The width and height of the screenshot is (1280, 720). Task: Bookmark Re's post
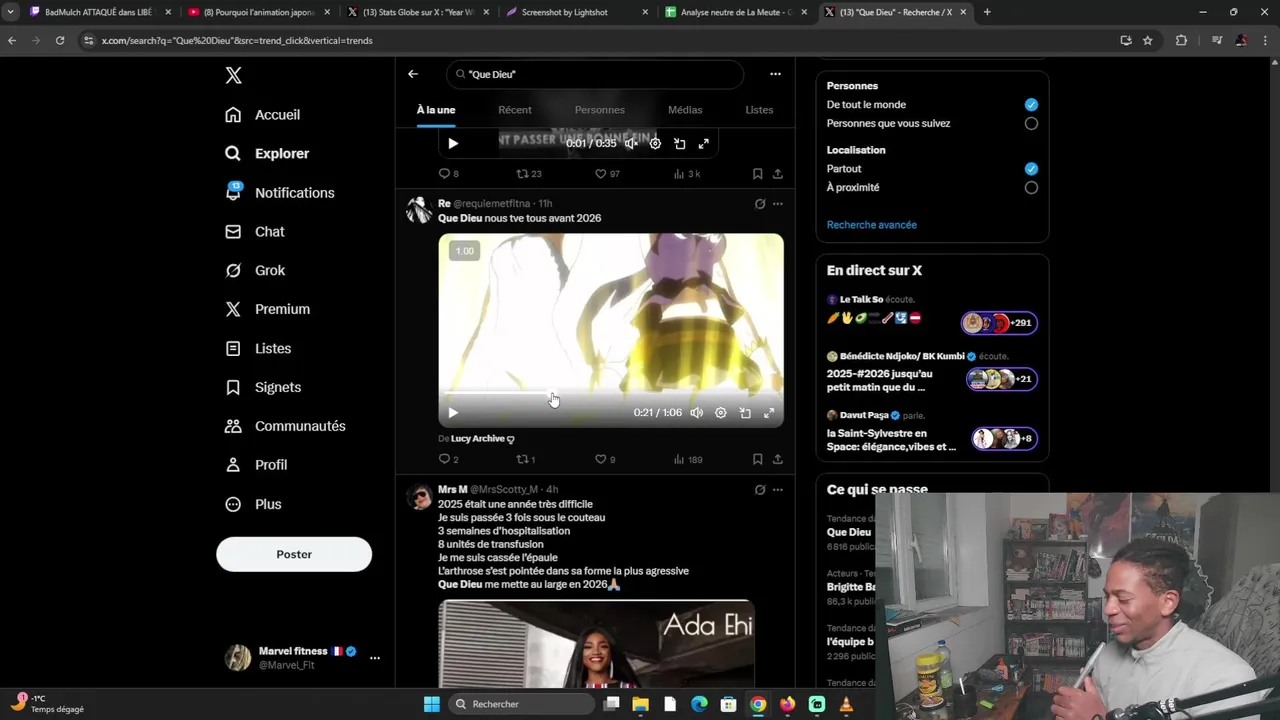pos(758,460)
